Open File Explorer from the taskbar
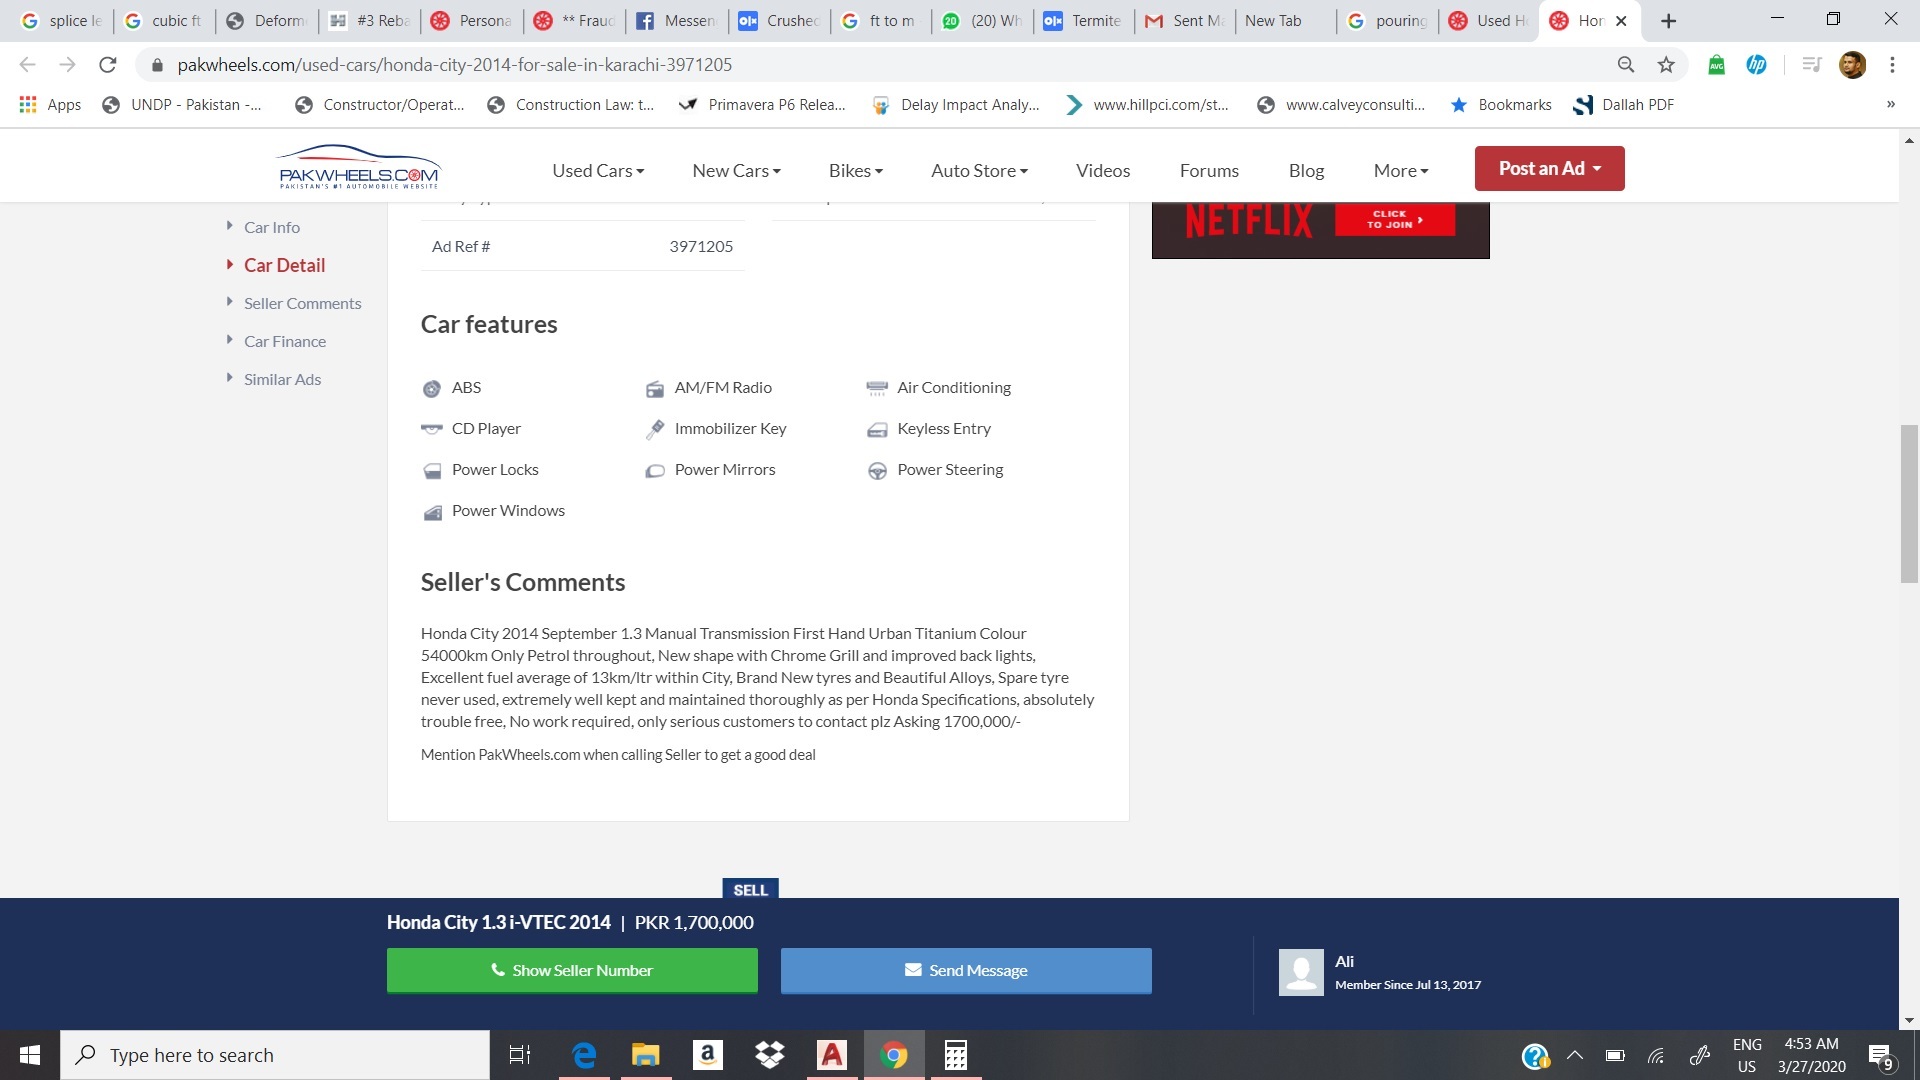Screen dimensions: 1920x1080 (646, 1055)
